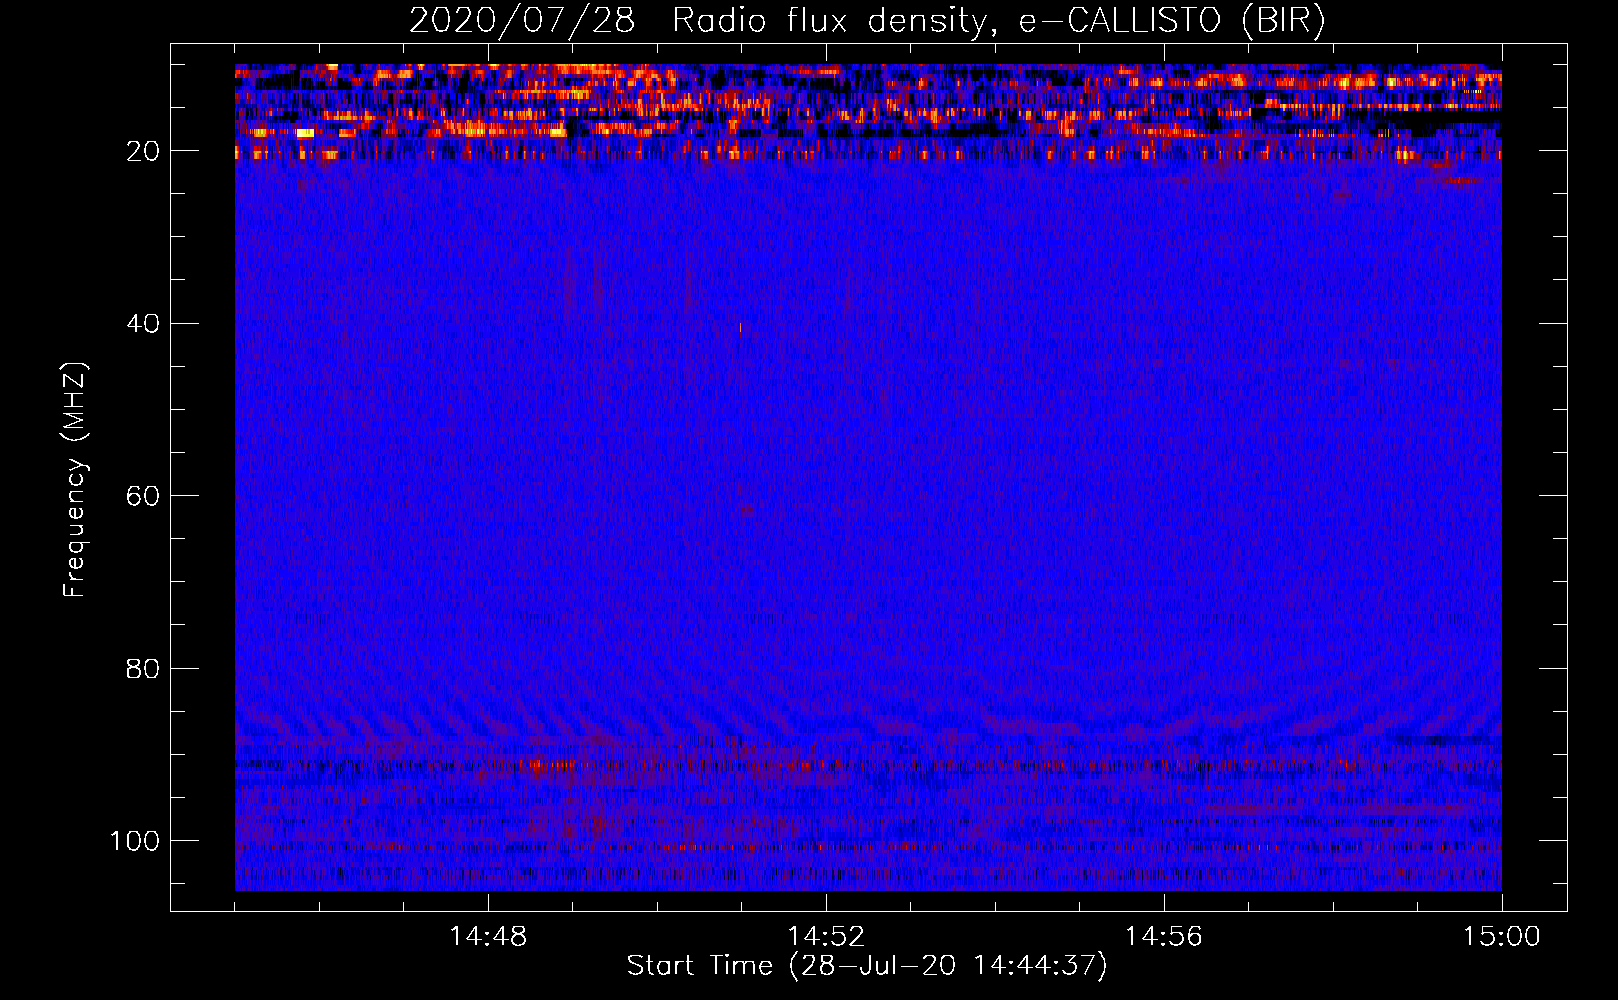Click the '14:56' time tick label
Viewport: 1618px width, 1000px height.
[1164, 937]
